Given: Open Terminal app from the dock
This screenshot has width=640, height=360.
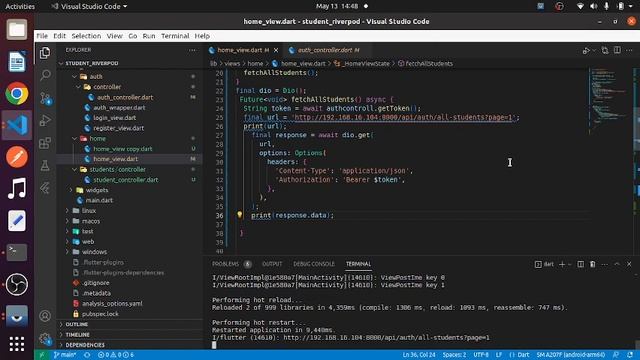Looking at the screenshot, I should coord(17,252).
